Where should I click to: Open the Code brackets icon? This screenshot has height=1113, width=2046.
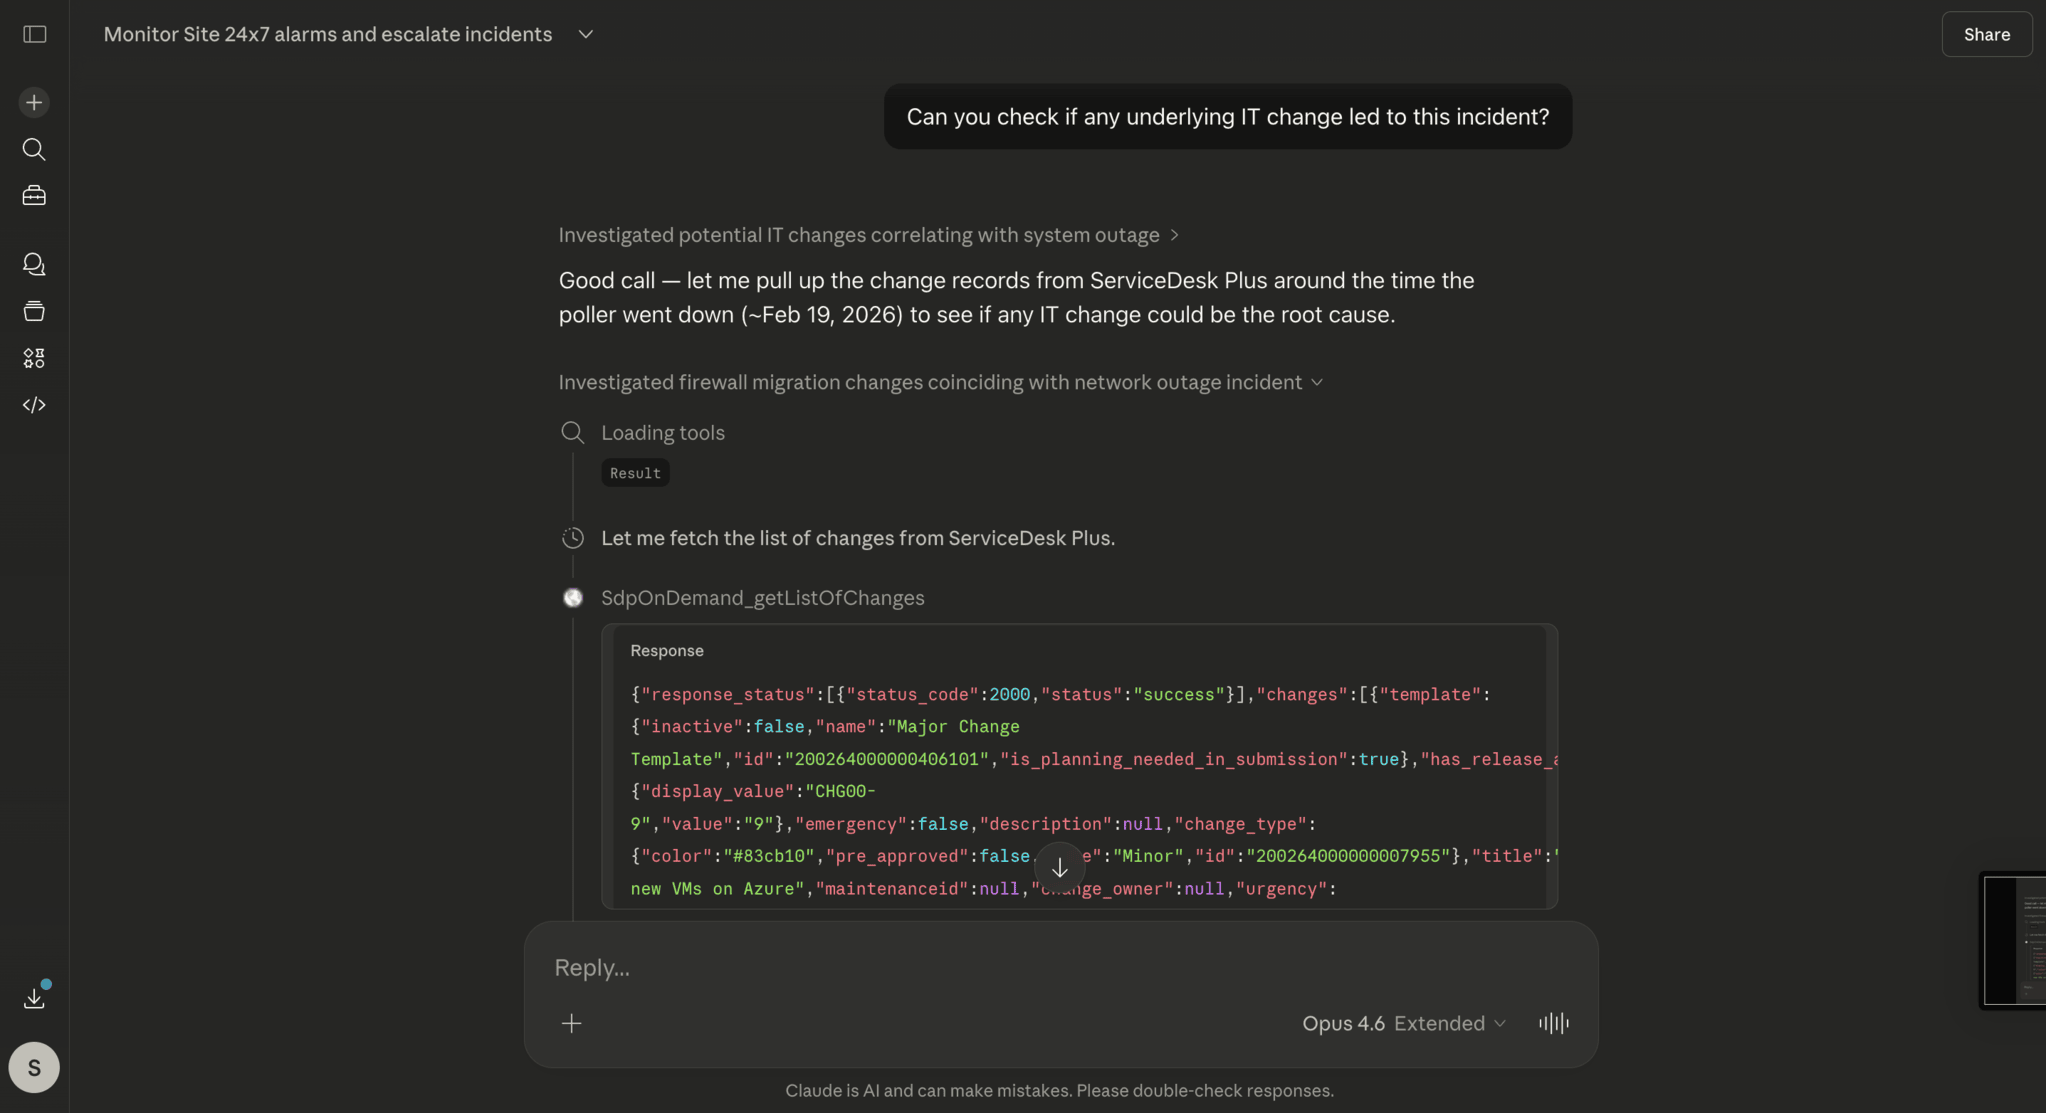34,405
